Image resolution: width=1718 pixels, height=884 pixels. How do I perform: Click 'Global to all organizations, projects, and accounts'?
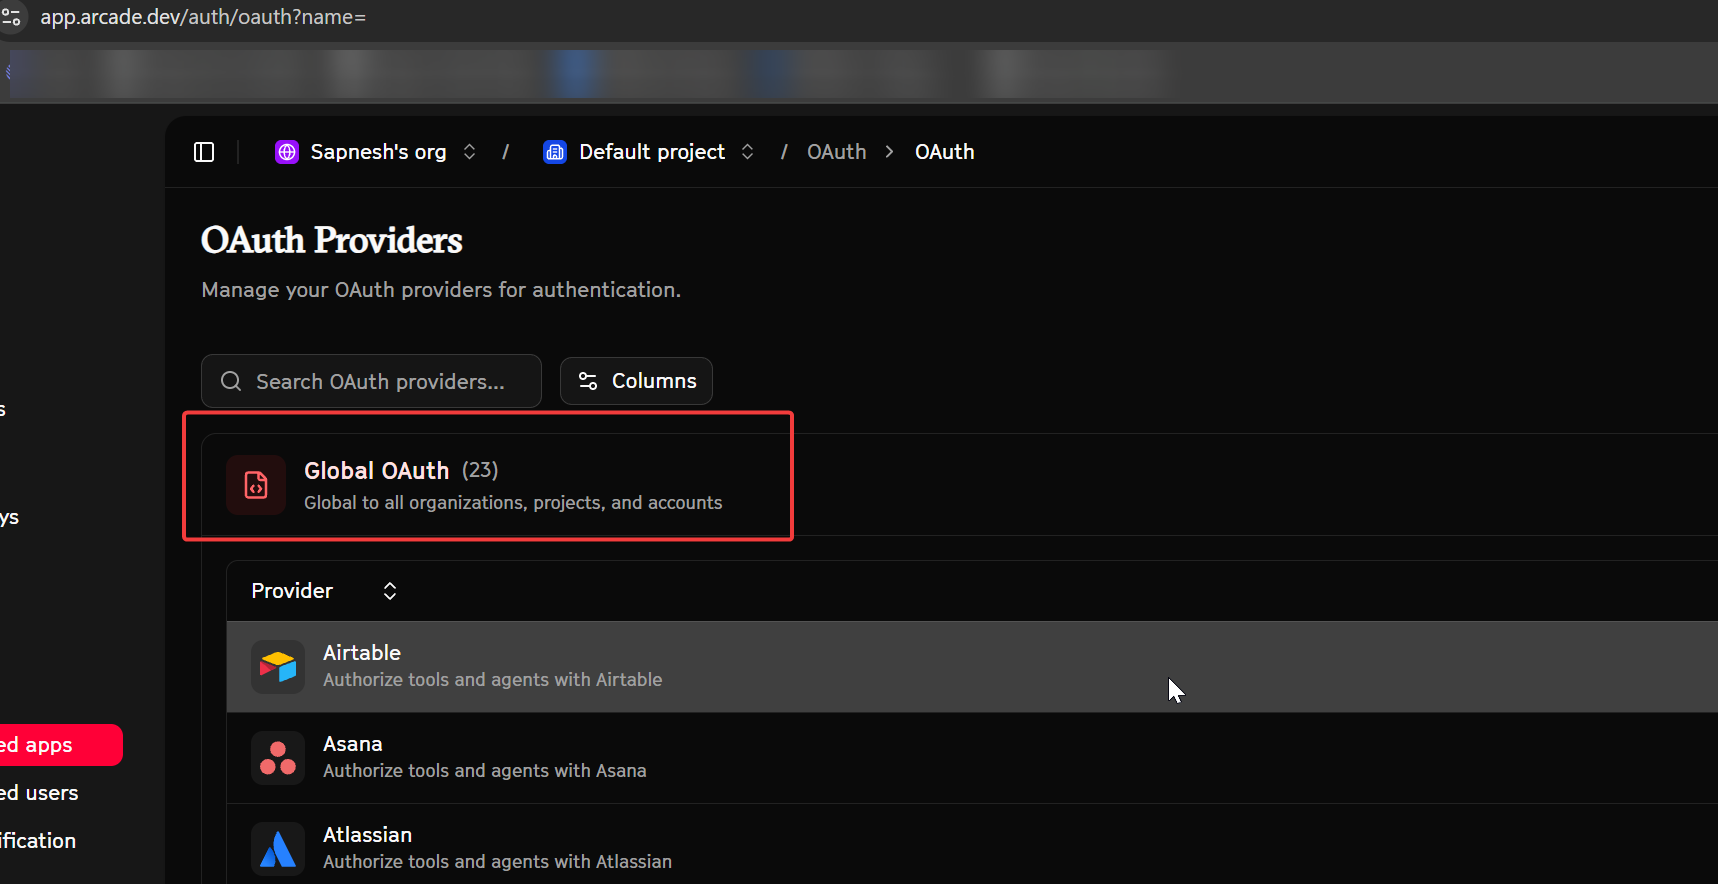click(x=513, y=503)
